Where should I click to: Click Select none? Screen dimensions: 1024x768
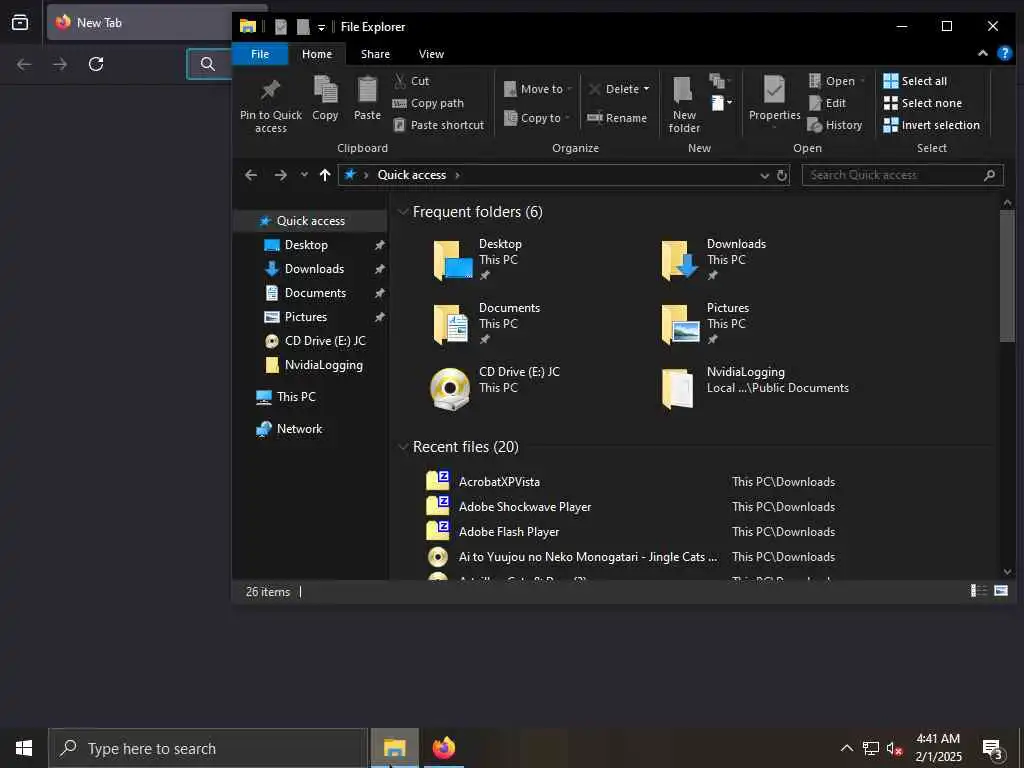pyautogui.click(x=923, y=103)
